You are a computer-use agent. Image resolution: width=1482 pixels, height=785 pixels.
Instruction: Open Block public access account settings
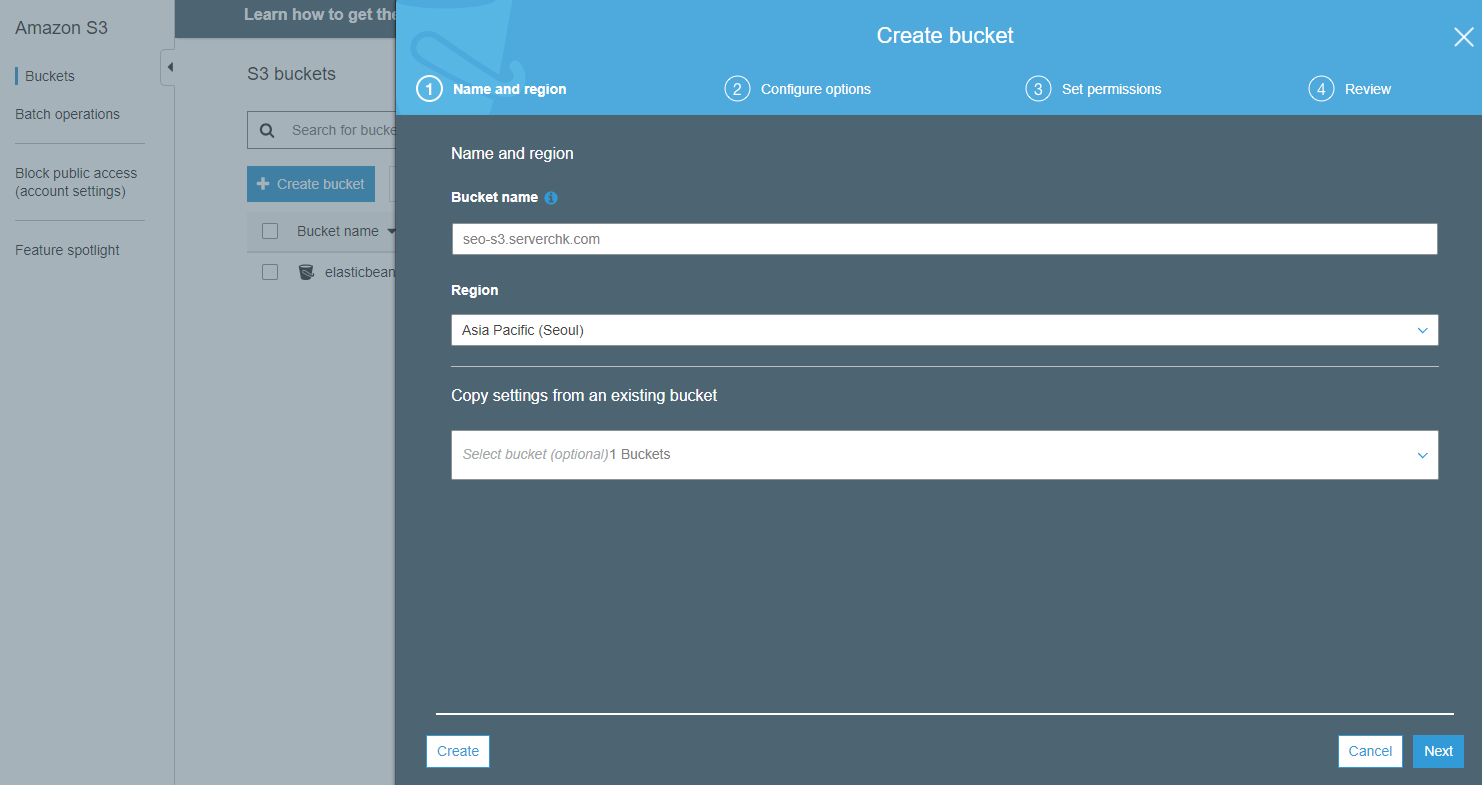click(x=76, y=182)
